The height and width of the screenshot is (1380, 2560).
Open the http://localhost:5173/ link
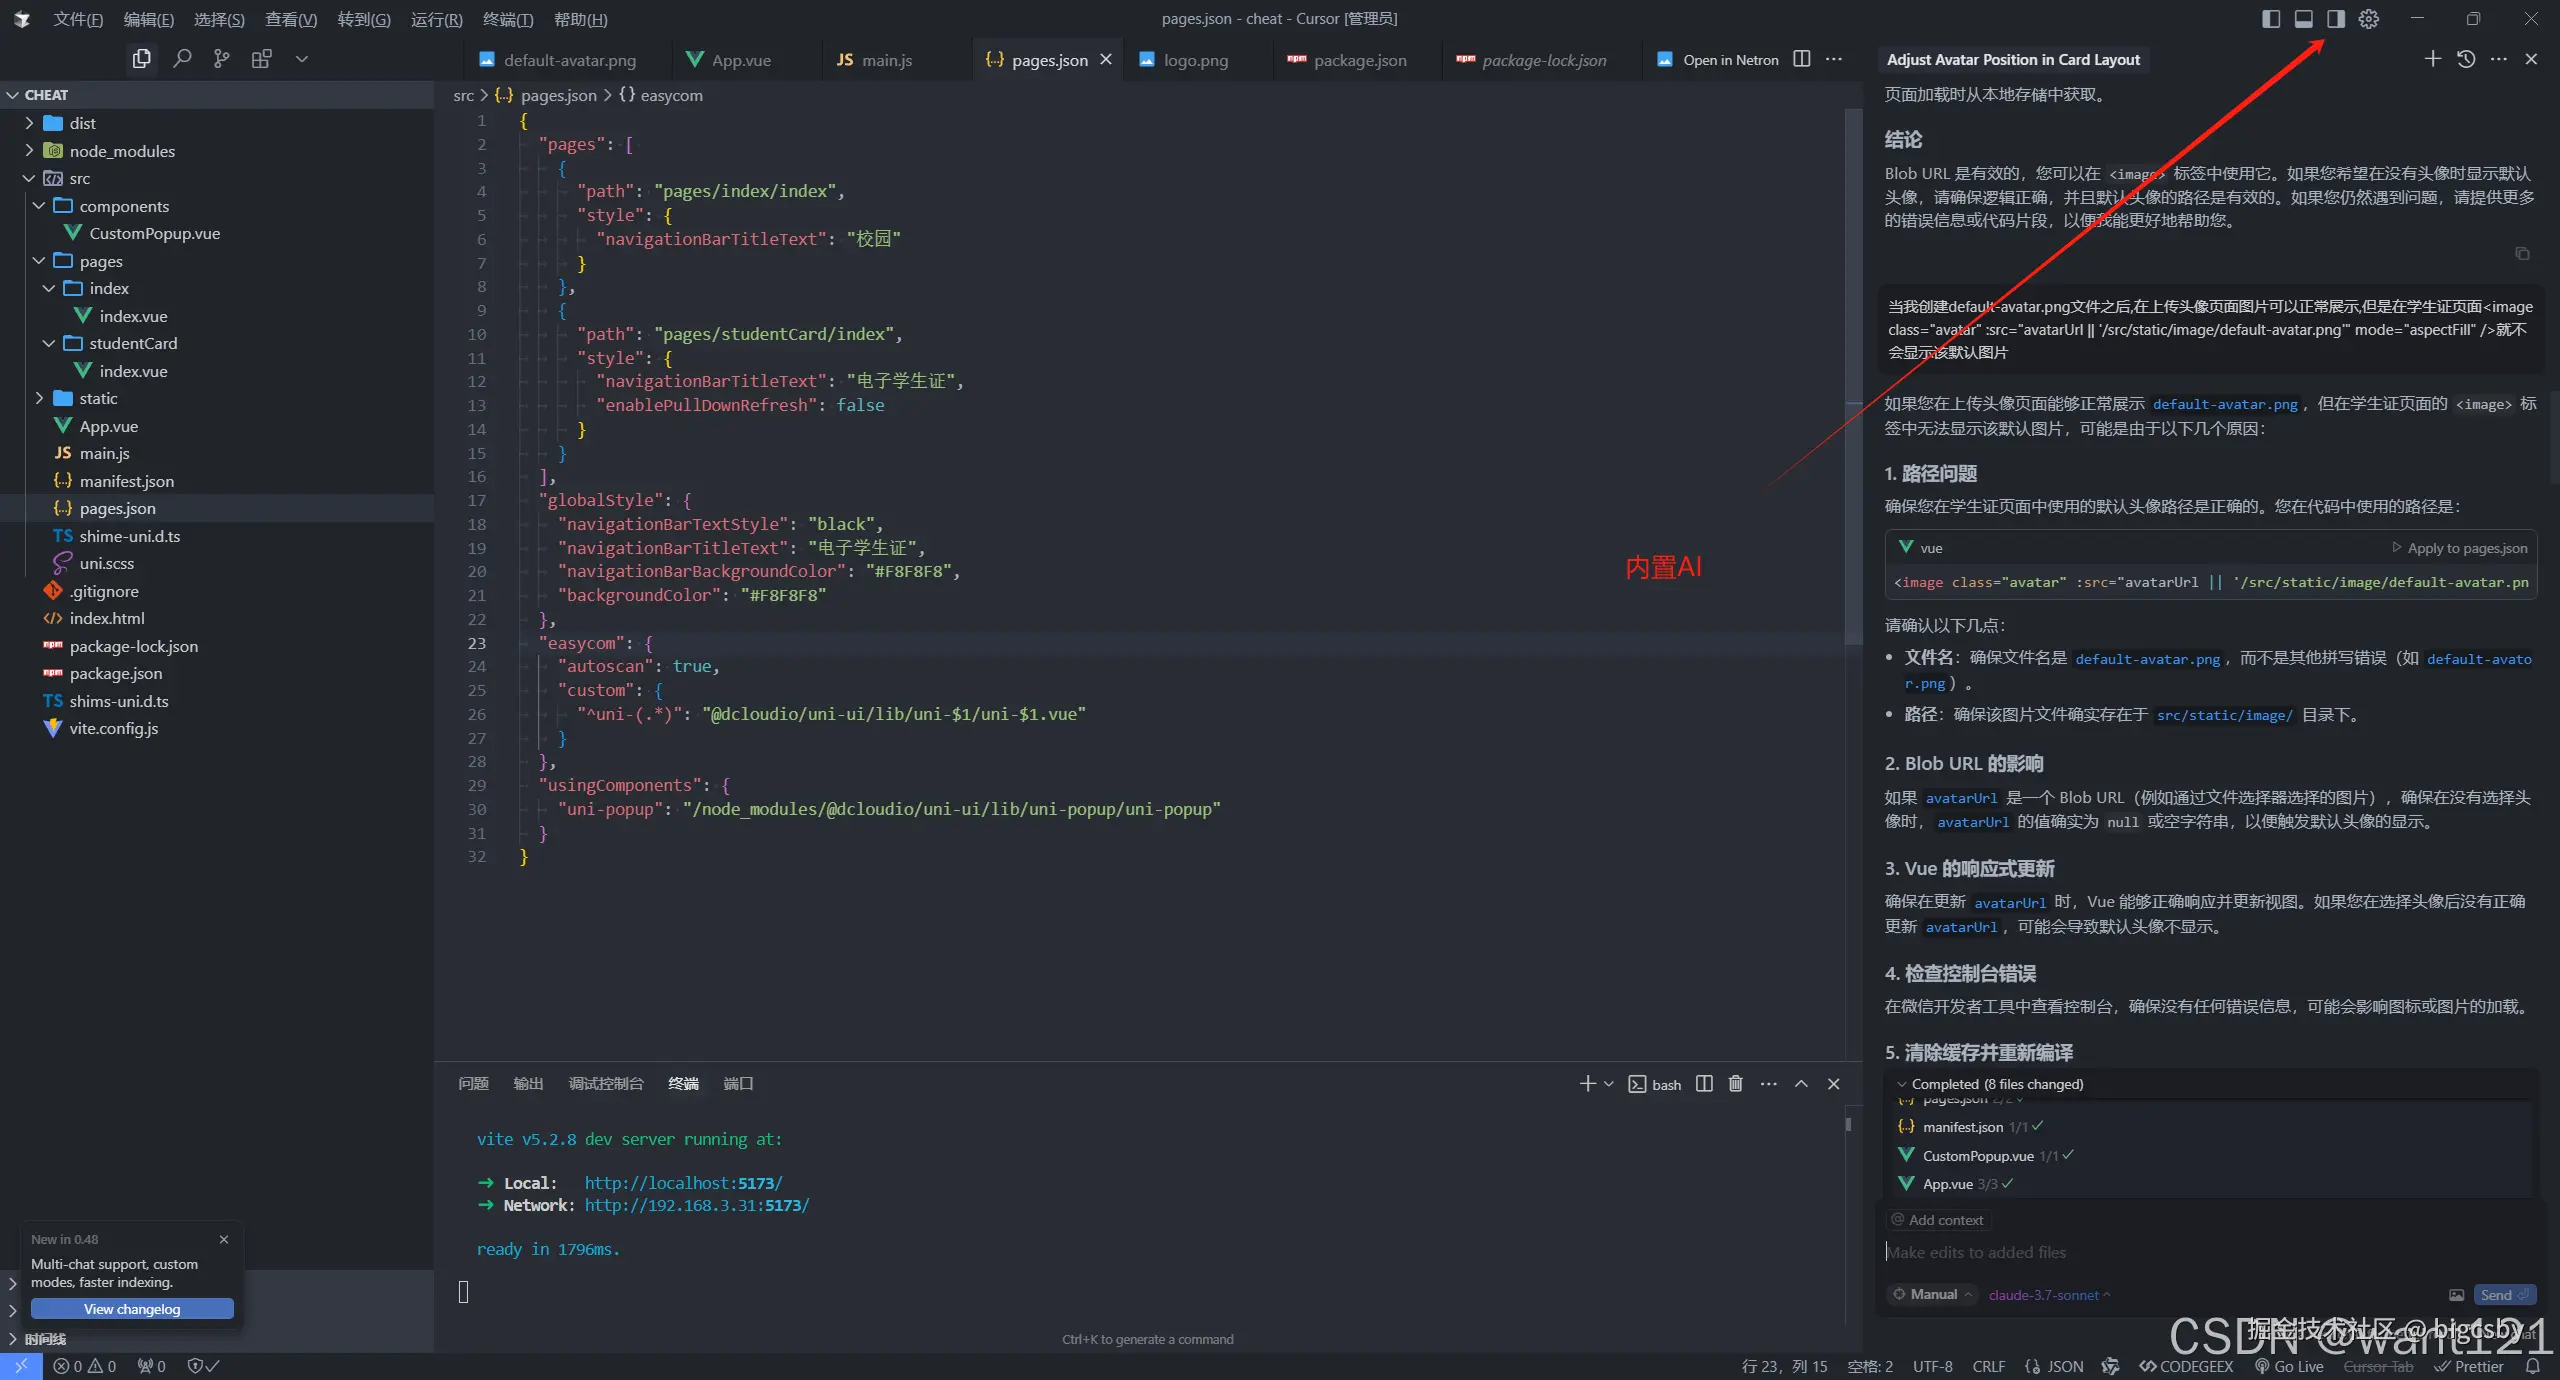point(683,1183)
